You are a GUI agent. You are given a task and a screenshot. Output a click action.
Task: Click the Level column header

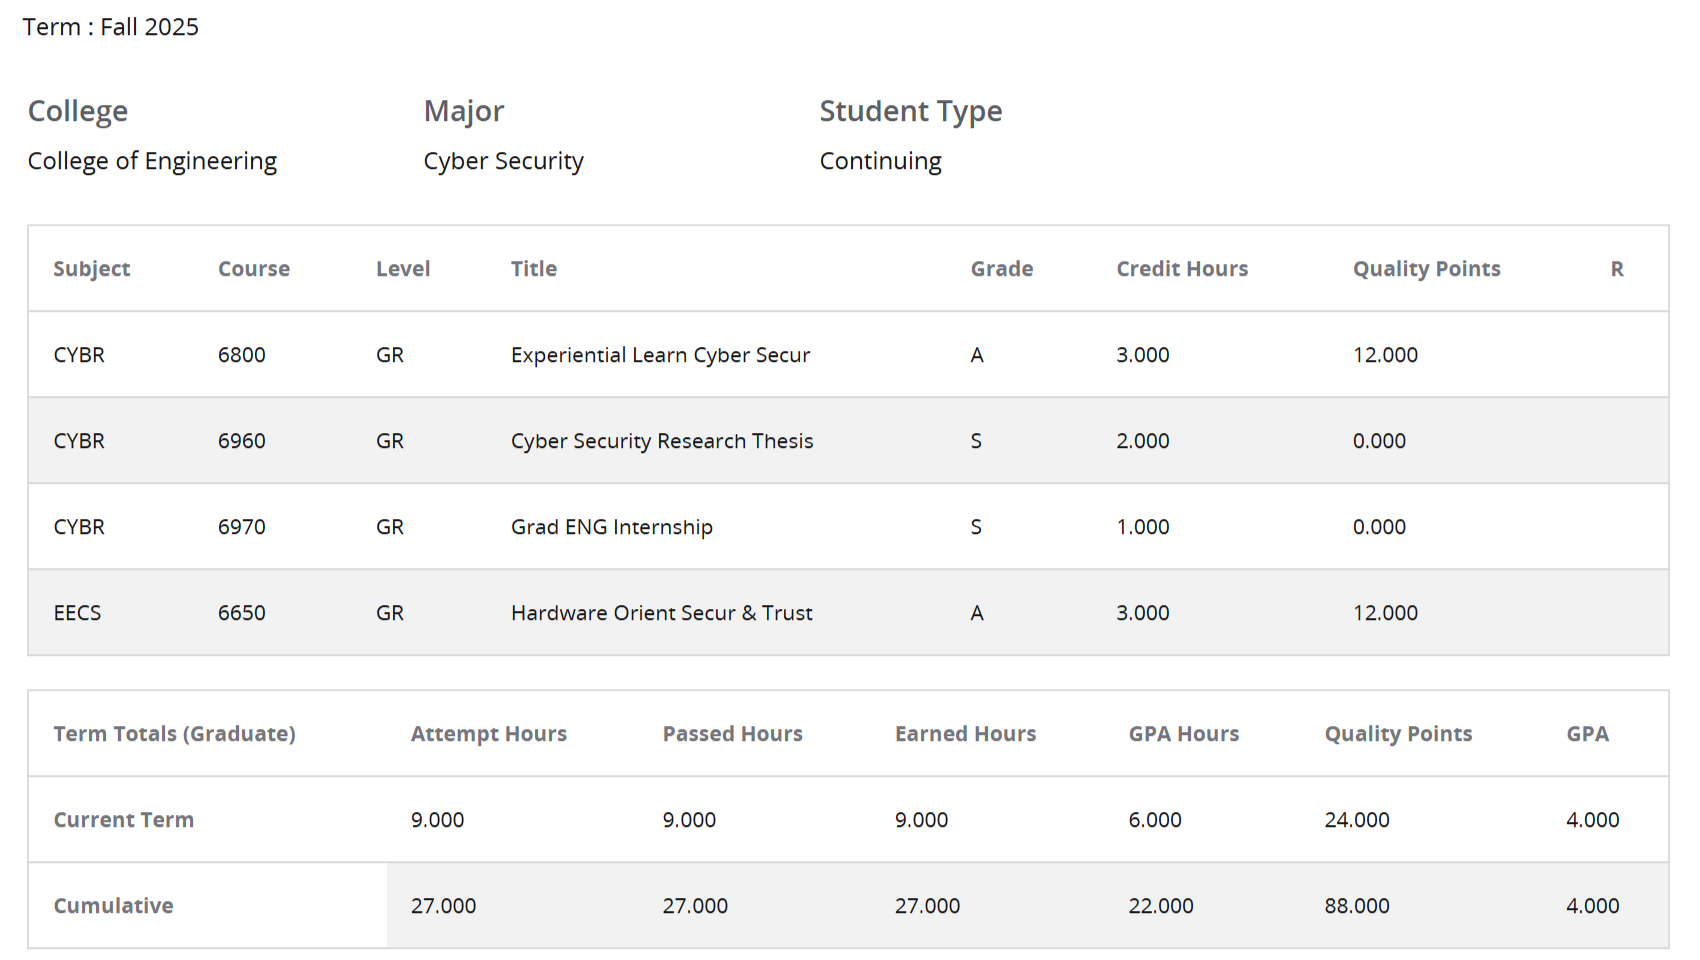pyautogui.click(x=402, y=269)
